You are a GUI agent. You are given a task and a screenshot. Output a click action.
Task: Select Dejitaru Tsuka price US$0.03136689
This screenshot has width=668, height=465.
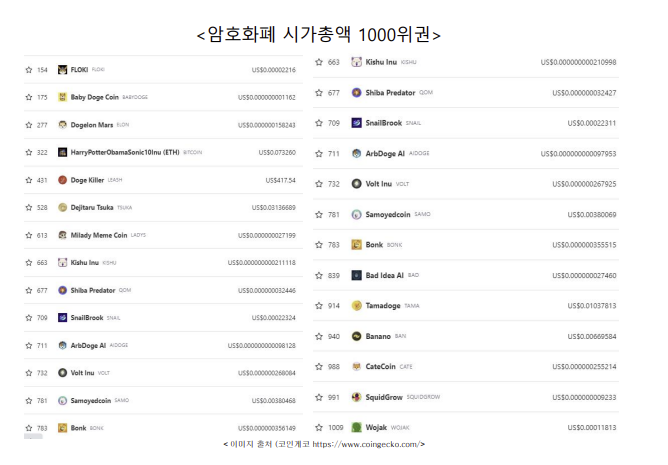274,208
